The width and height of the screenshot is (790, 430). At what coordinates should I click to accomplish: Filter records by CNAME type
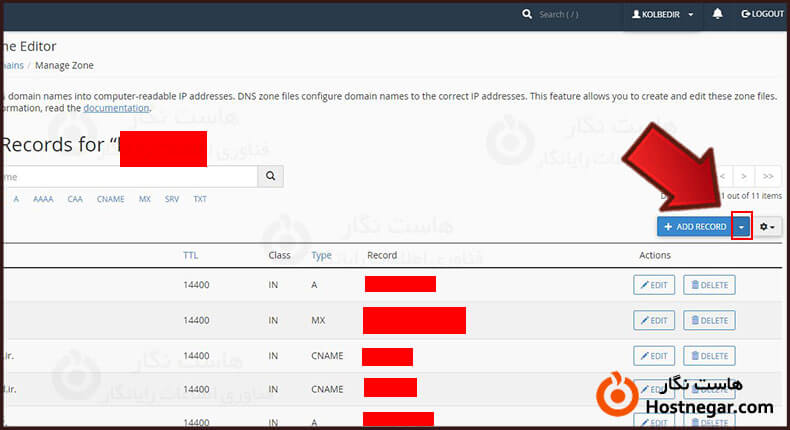tap(110, 199)
